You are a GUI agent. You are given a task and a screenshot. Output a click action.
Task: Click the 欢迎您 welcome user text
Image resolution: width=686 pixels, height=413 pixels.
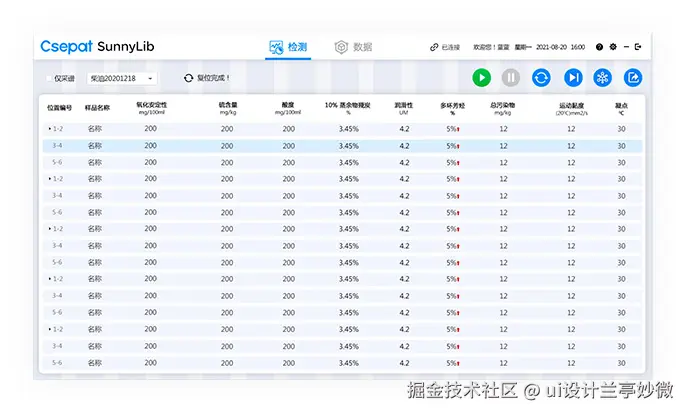(x=491, y=47)
